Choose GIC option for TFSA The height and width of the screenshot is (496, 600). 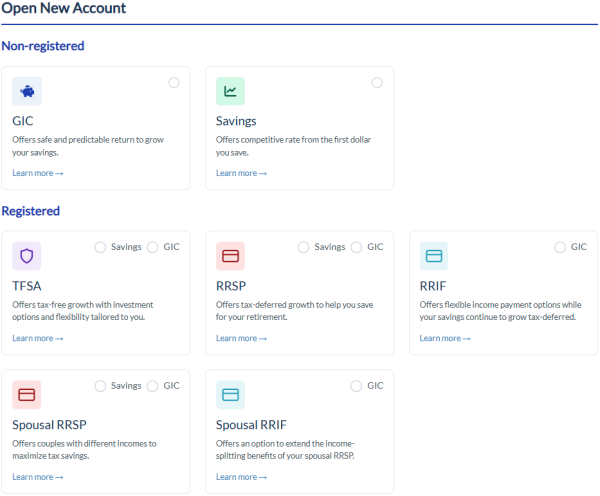coord(153,247)
